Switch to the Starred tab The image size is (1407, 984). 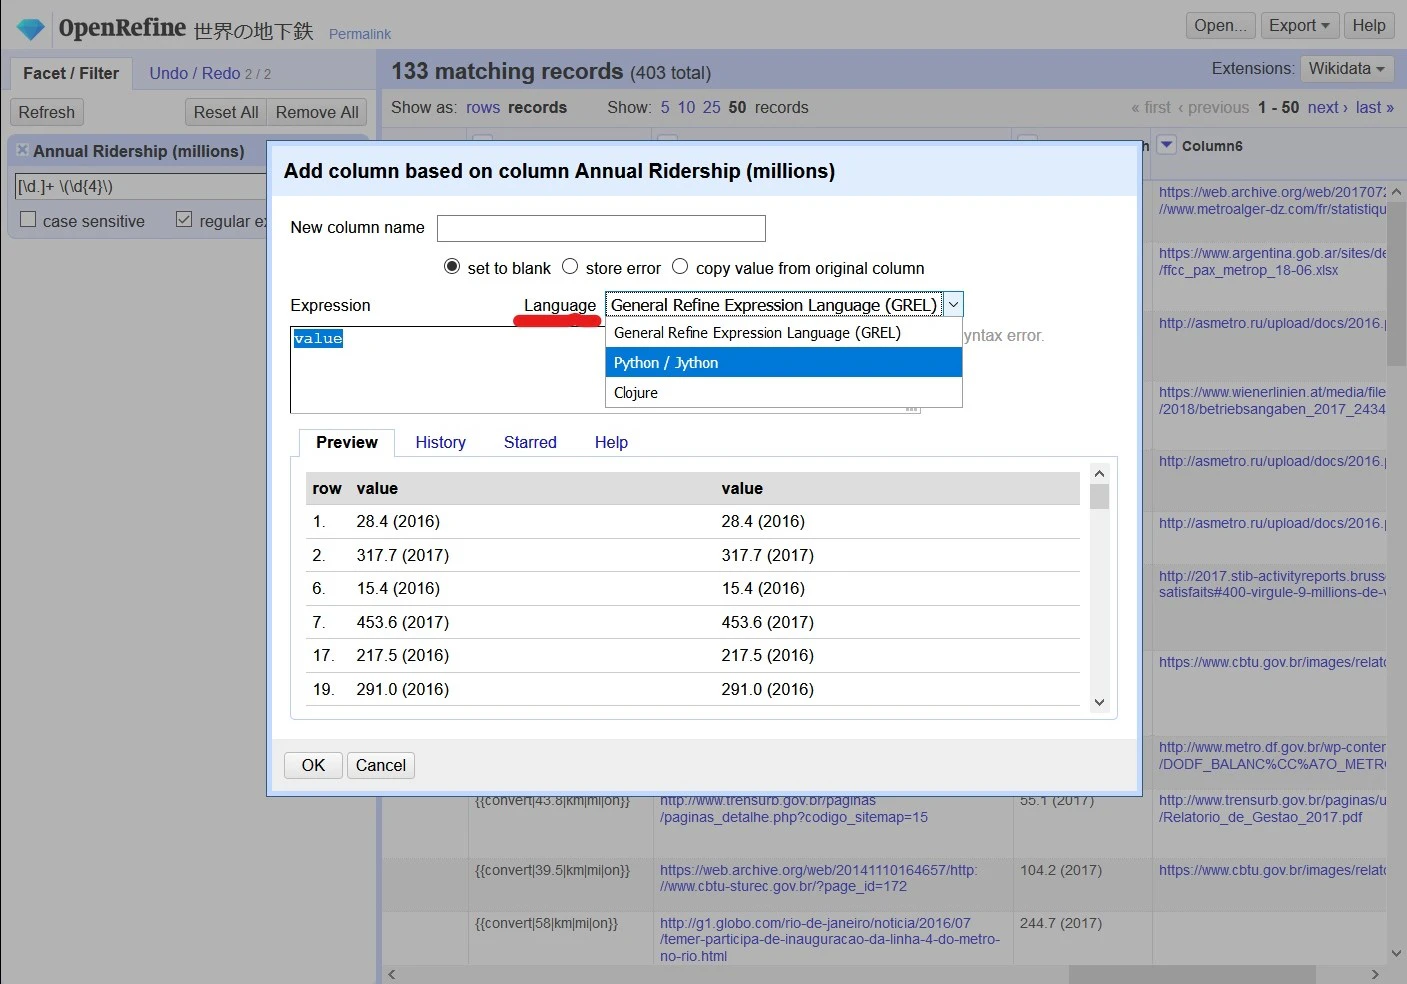click(530, 442)
